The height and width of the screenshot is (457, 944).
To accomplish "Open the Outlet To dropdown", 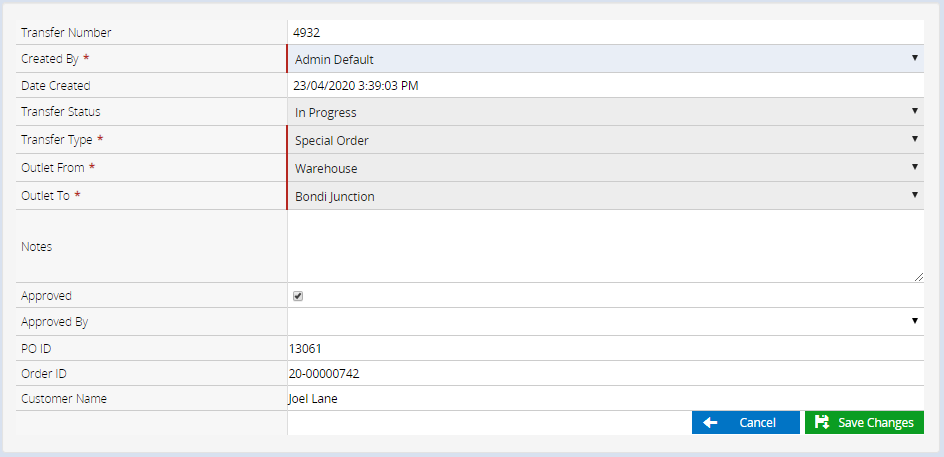I will point(606,196).
